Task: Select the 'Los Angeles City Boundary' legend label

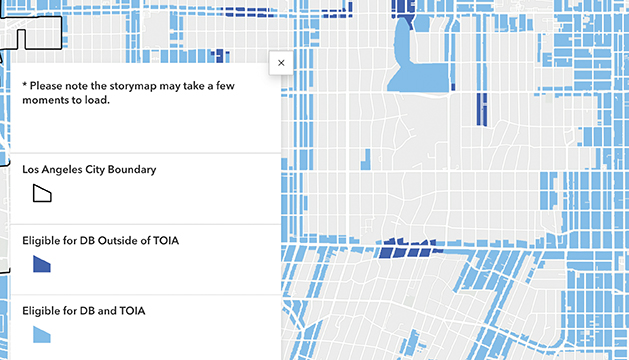Action: pos(89,169)
